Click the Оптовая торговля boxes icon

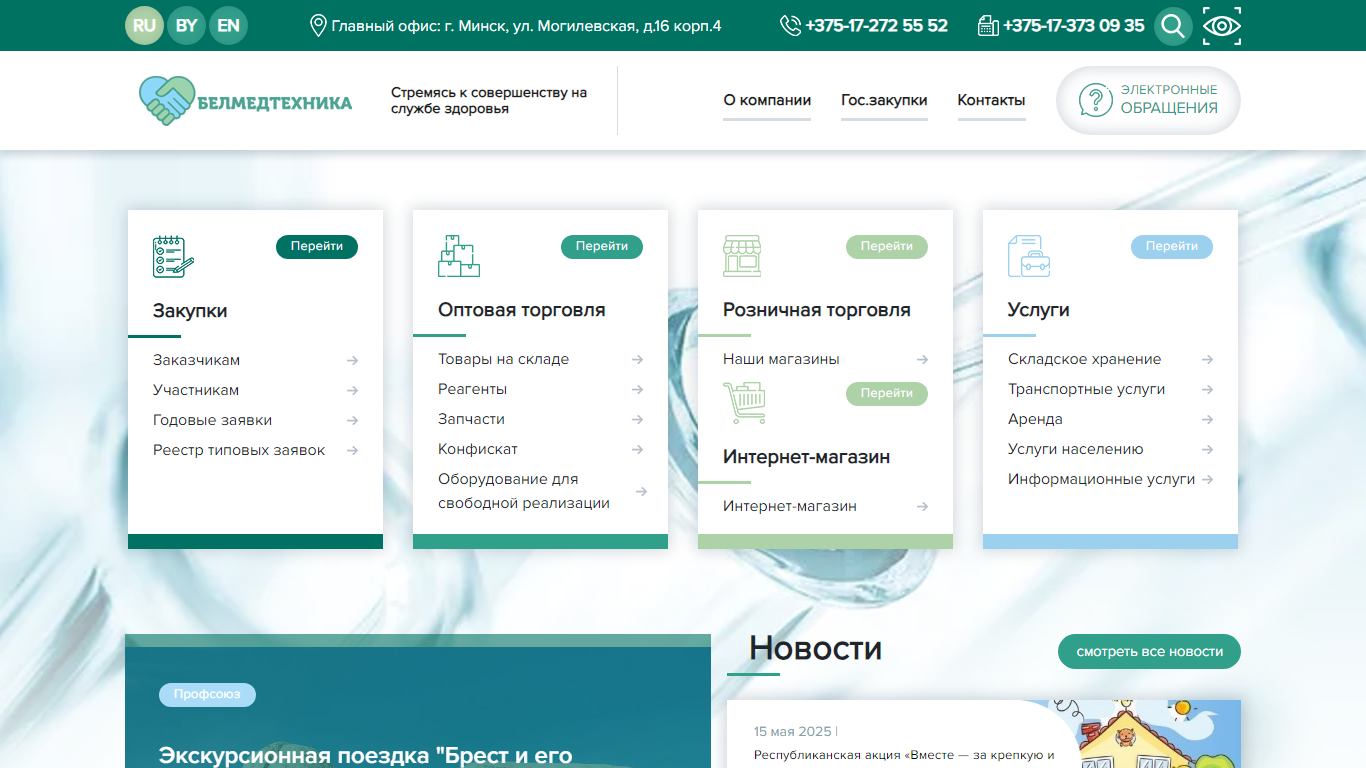(459, 256)
